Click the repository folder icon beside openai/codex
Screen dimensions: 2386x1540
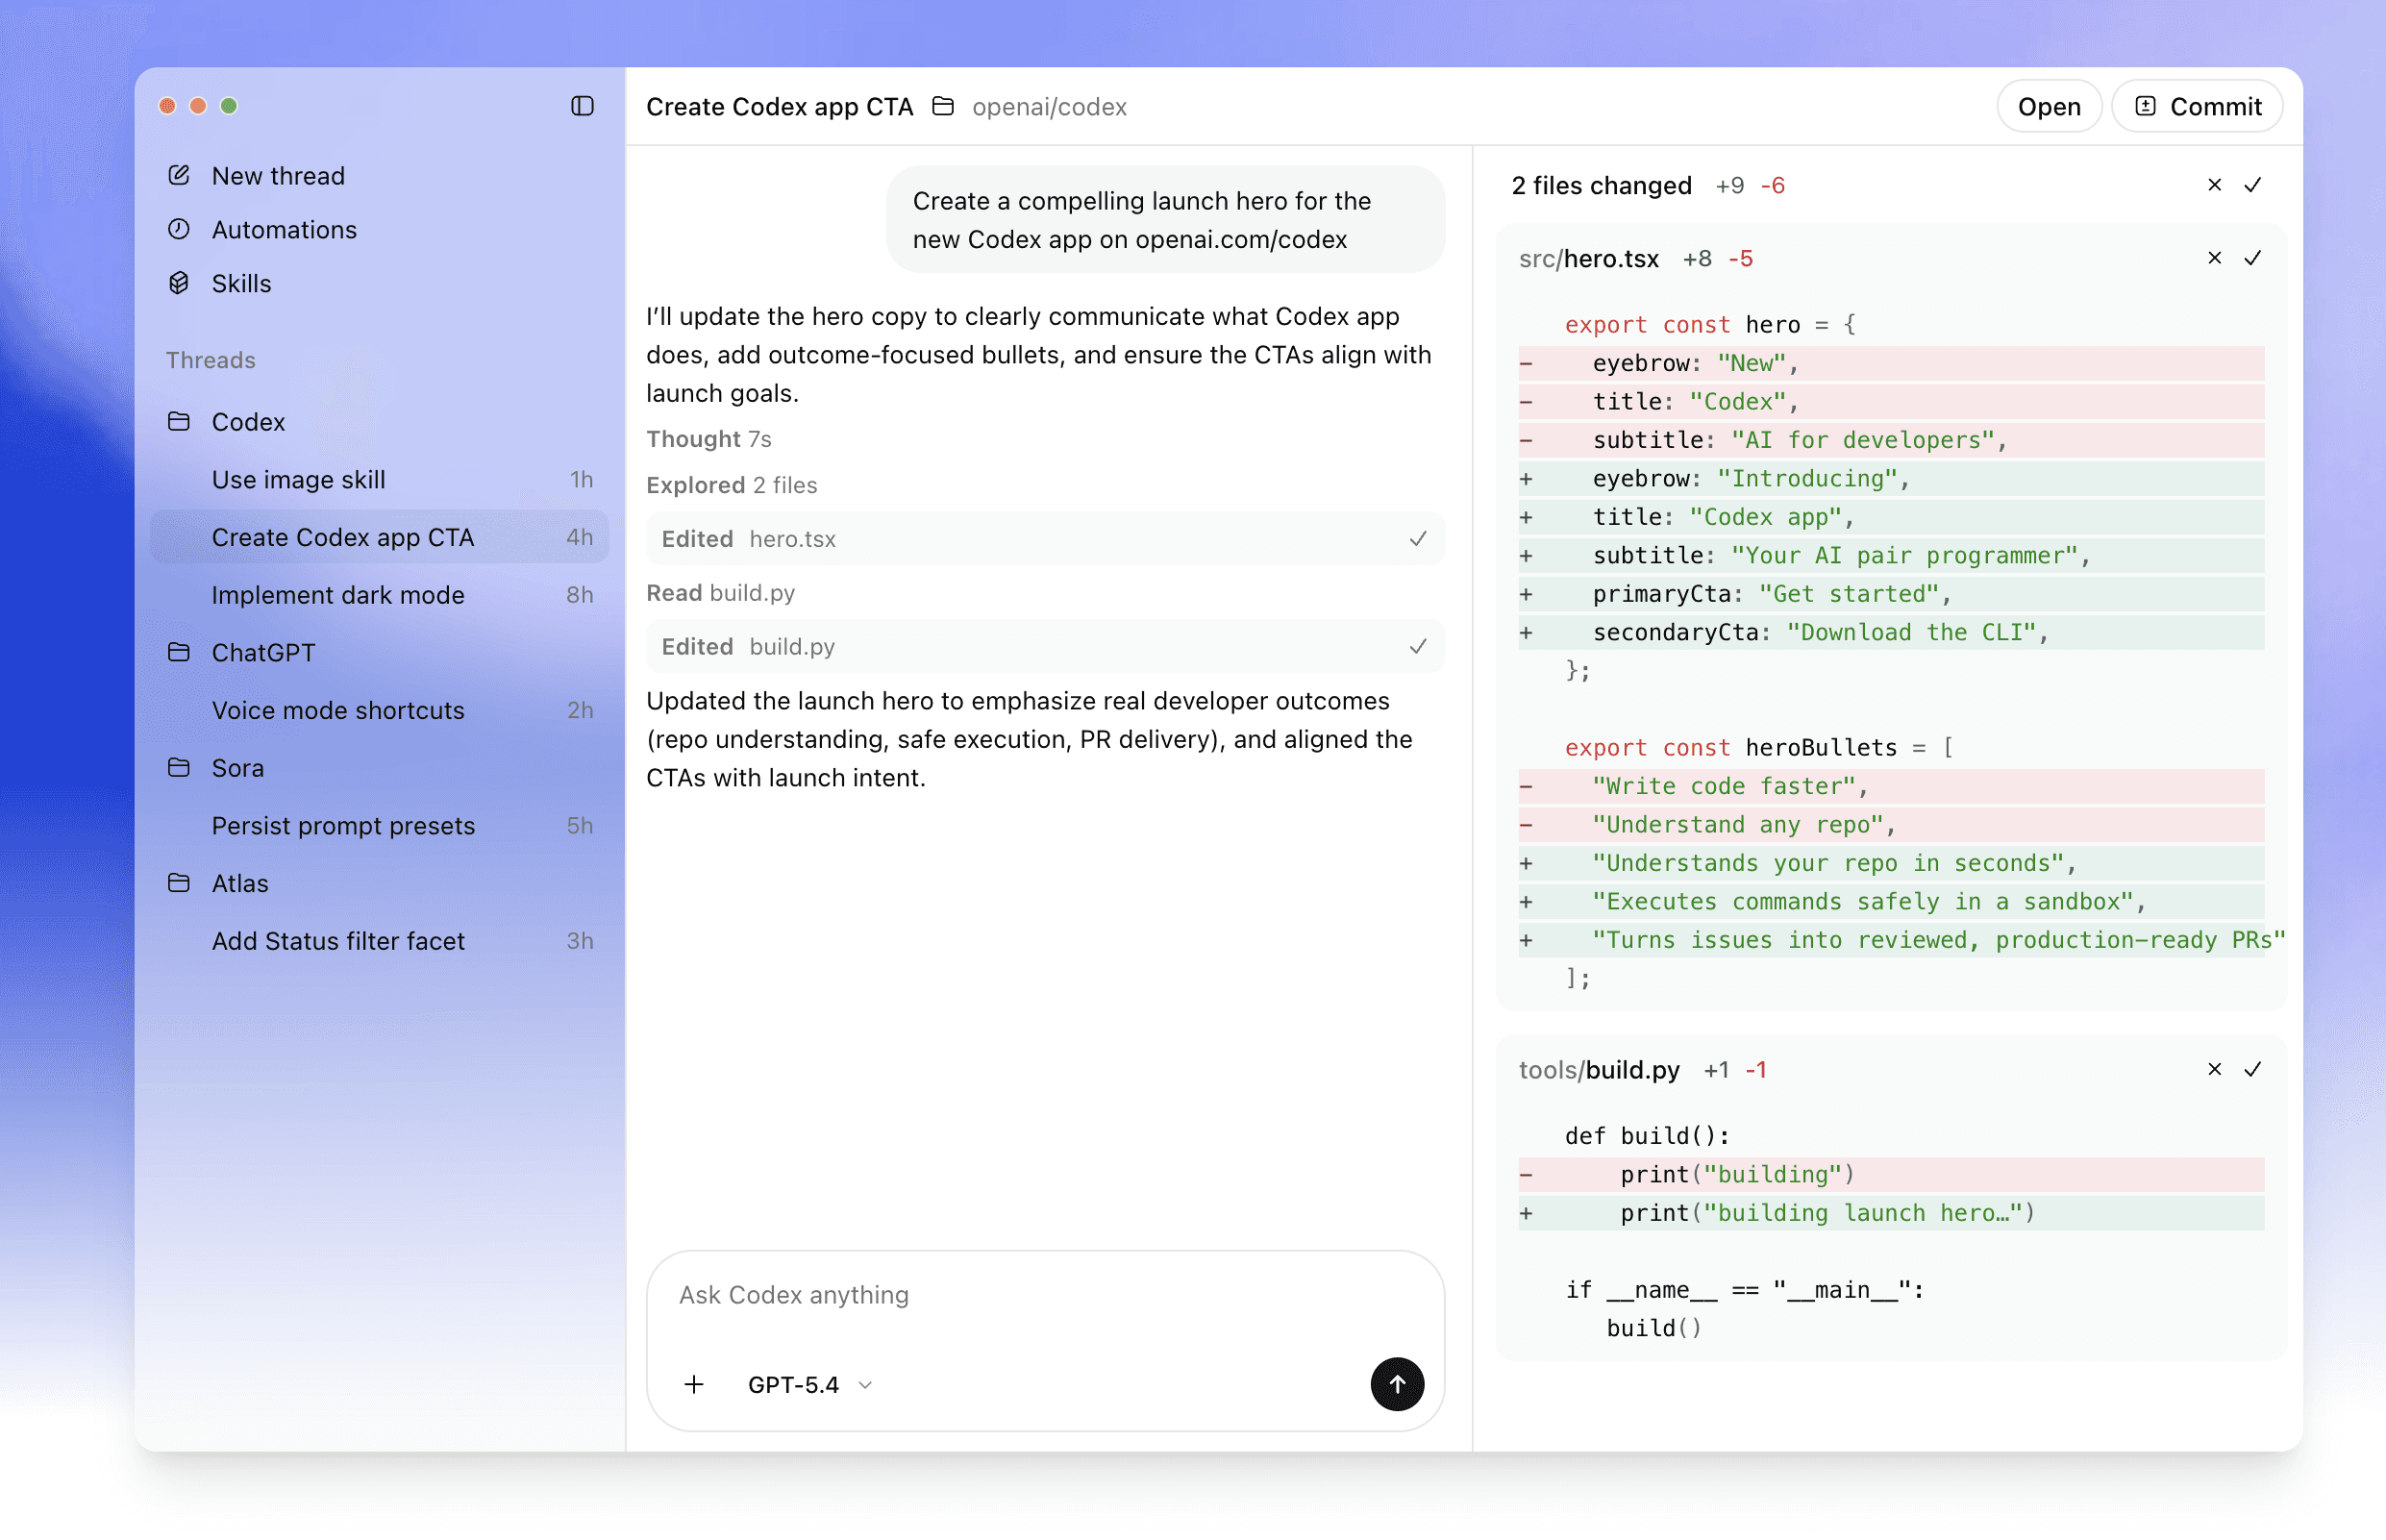(943, 105)
